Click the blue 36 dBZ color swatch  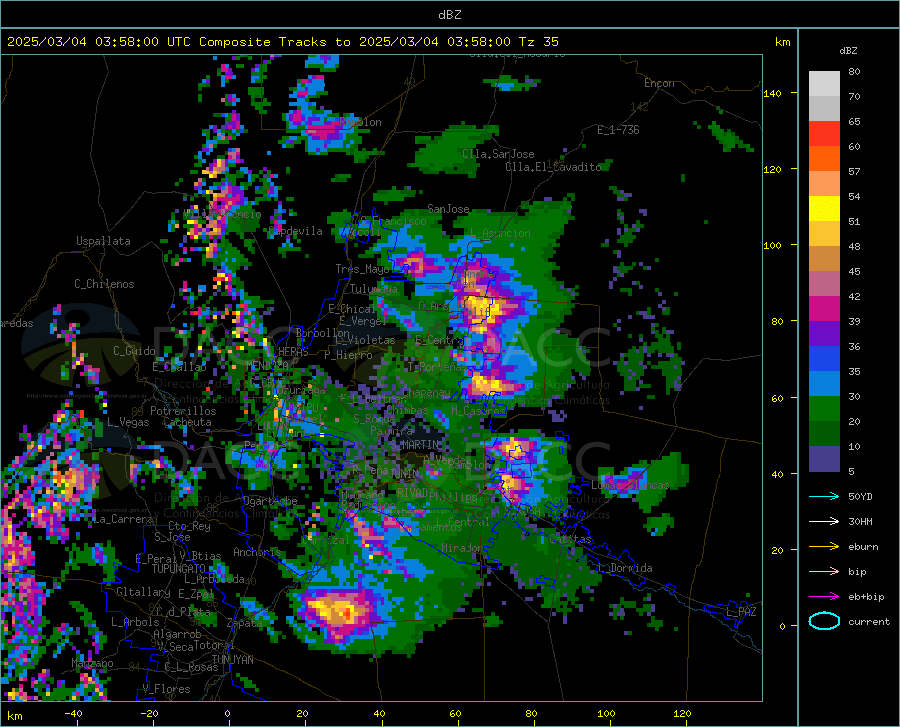click(x=824, y=359)
